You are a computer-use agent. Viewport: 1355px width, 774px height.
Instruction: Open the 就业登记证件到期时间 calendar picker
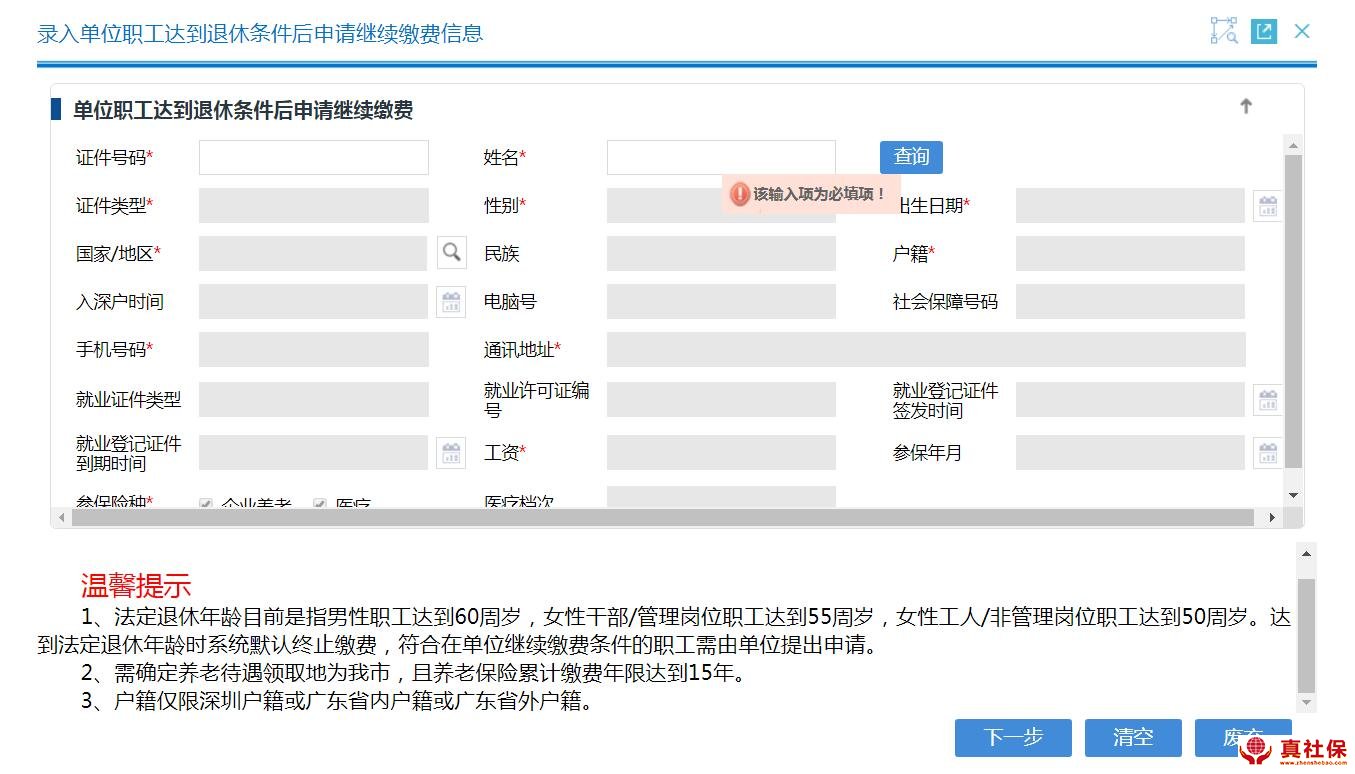tap(451, 453)
